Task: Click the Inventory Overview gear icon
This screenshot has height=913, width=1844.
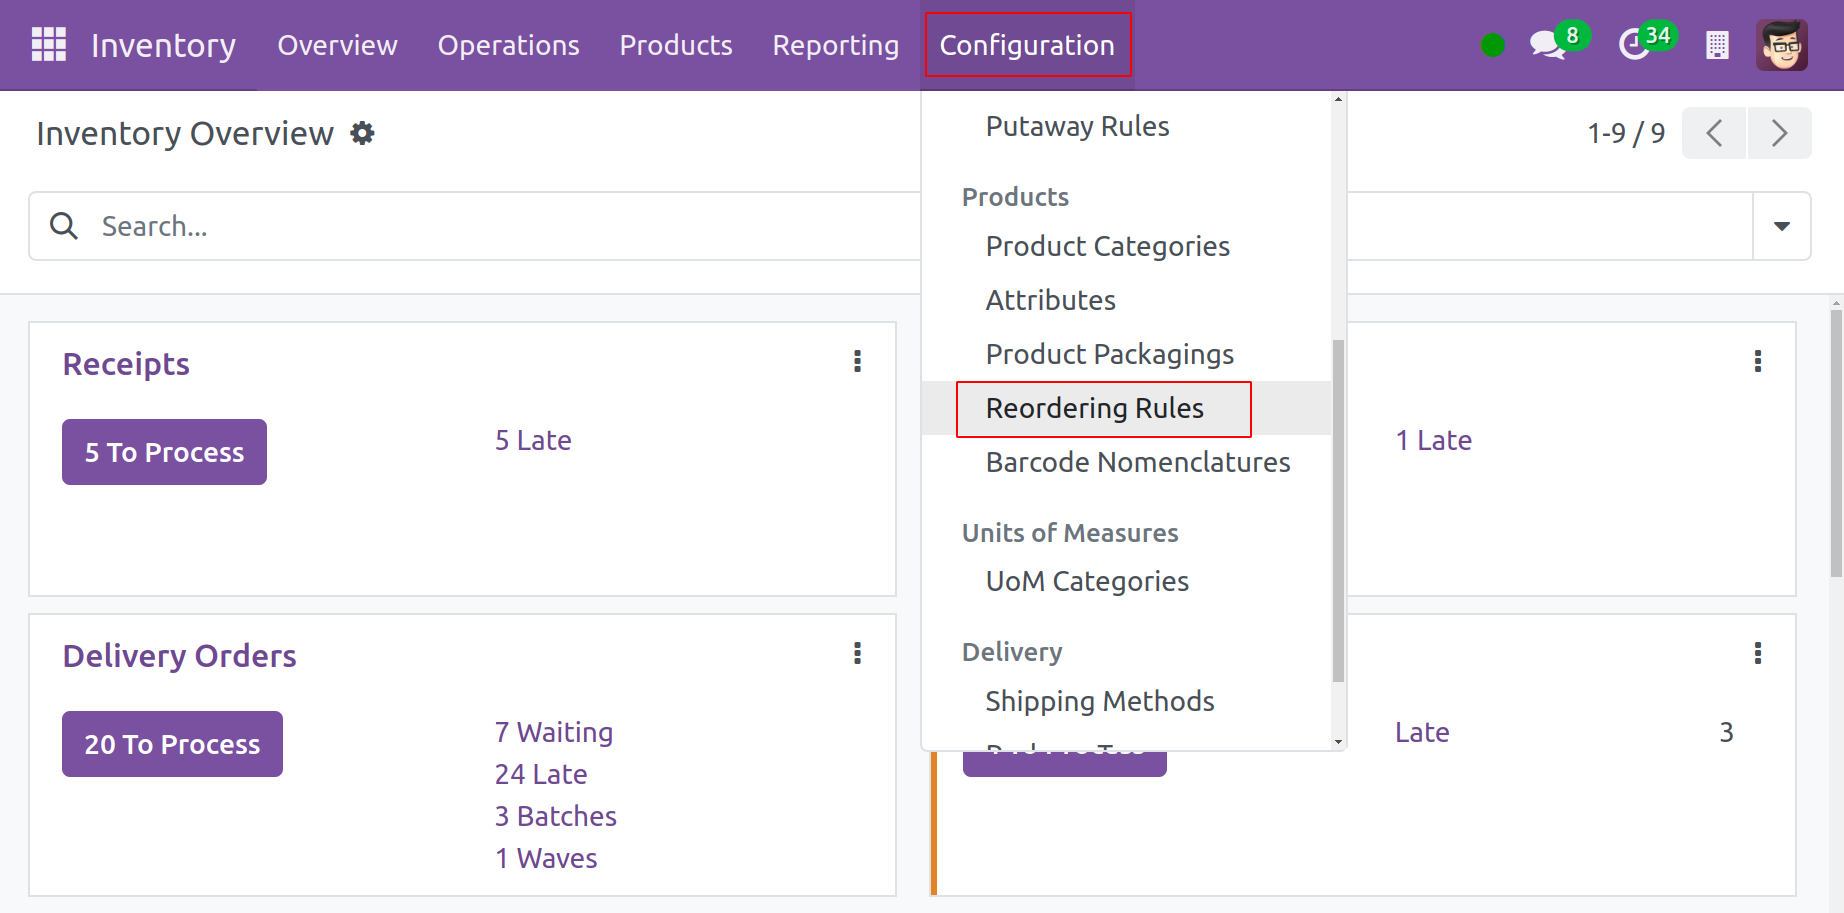Action: (x=362, y=133)
